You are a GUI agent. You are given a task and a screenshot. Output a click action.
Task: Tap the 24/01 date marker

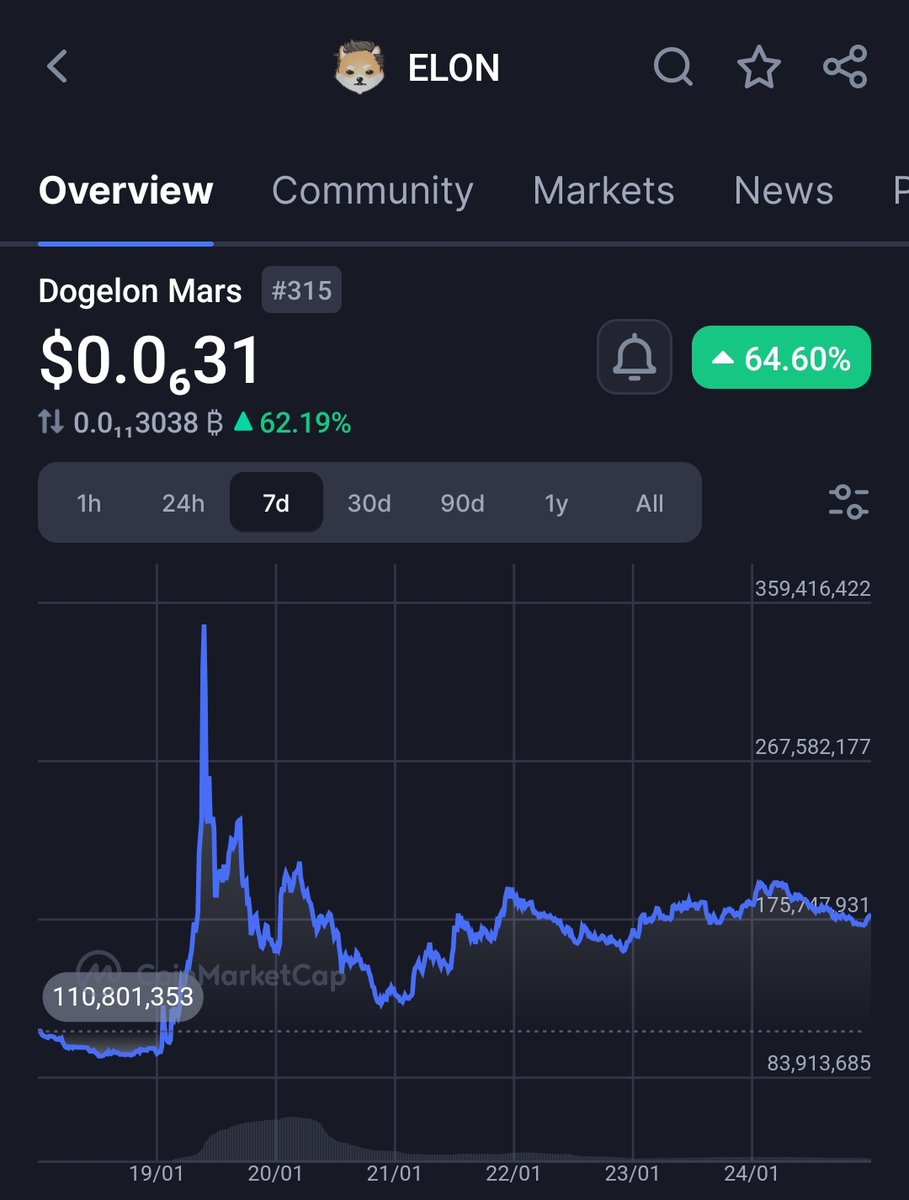[751, 1172]
